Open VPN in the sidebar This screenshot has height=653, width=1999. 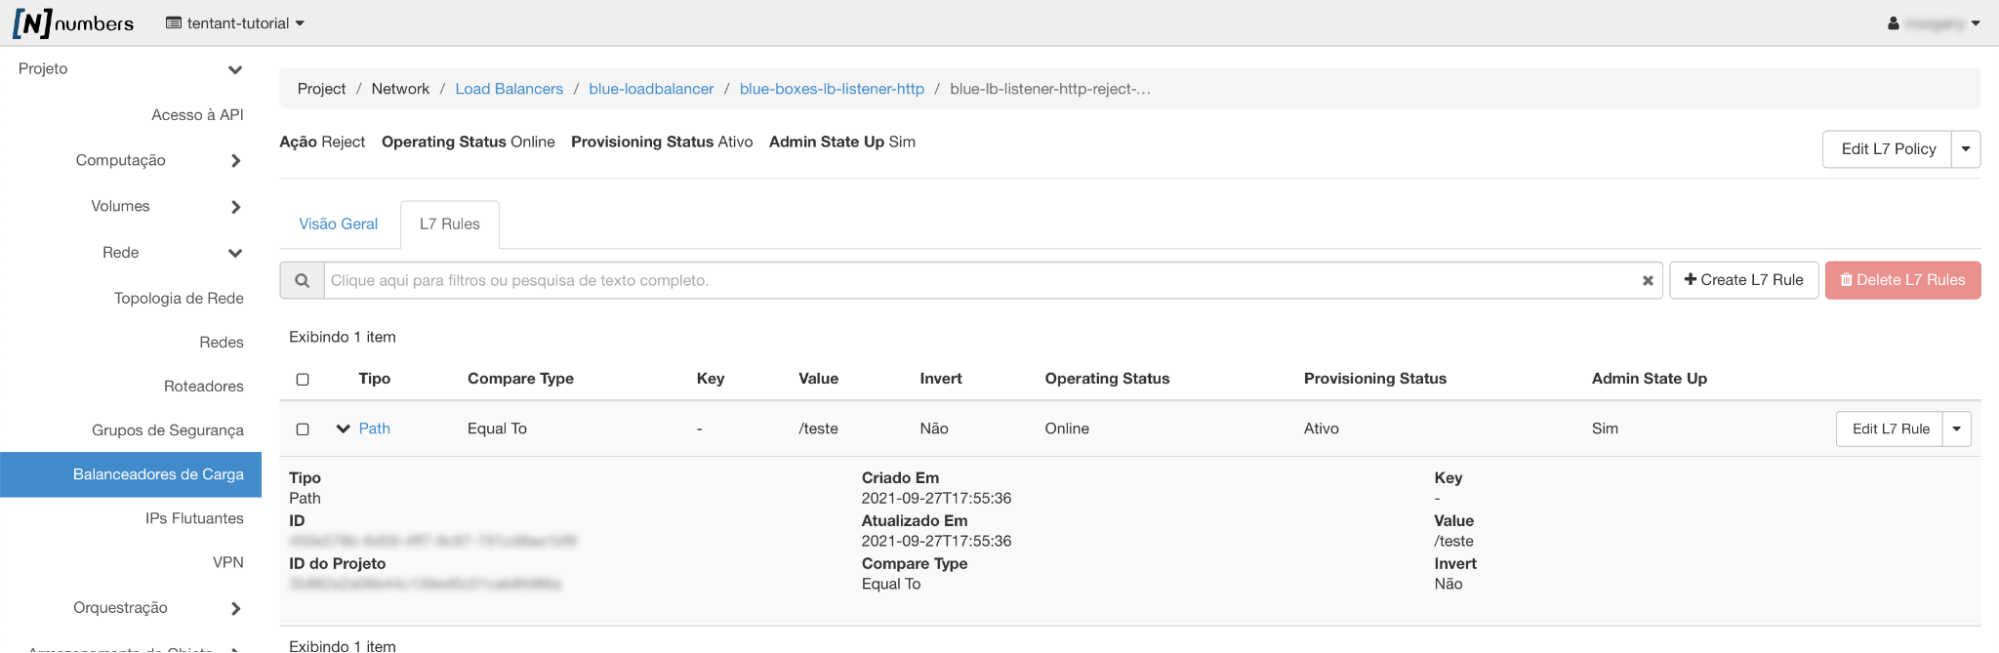tap(228, 562)
